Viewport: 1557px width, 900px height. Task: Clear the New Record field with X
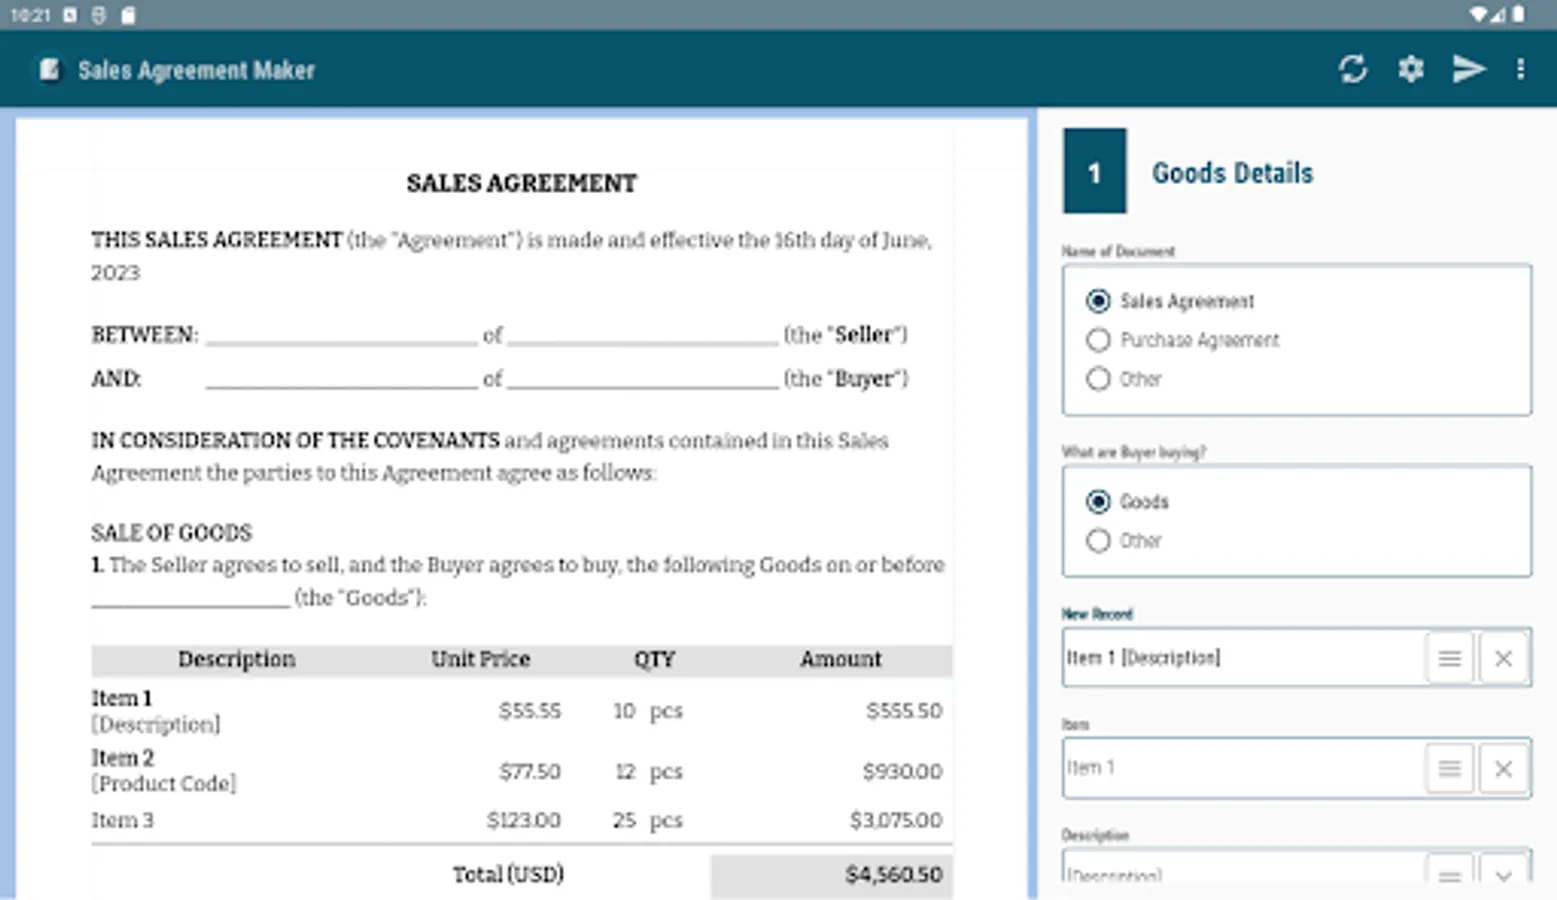tap(1502, 658)
